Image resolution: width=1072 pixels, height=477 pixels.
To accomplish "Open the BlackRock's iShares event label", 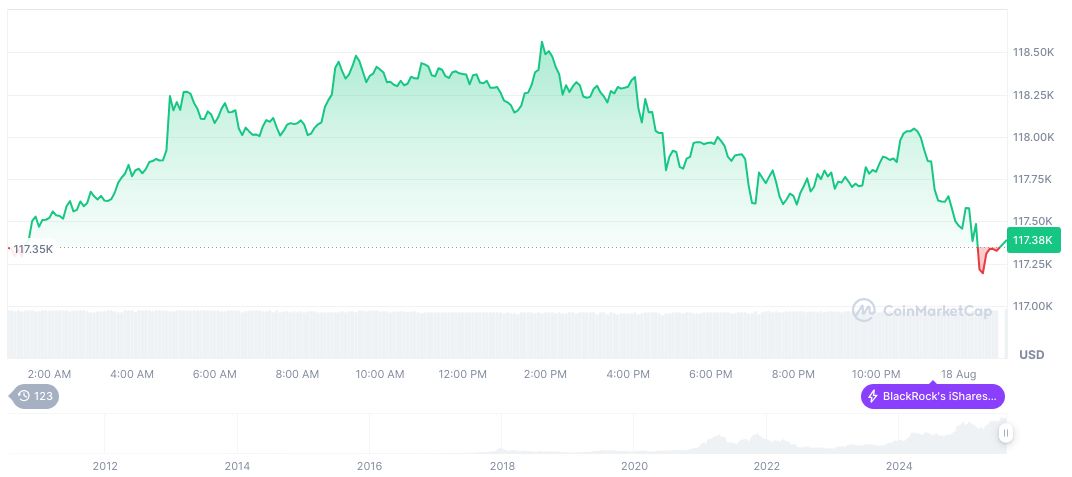I will click(x=939, y=396).
